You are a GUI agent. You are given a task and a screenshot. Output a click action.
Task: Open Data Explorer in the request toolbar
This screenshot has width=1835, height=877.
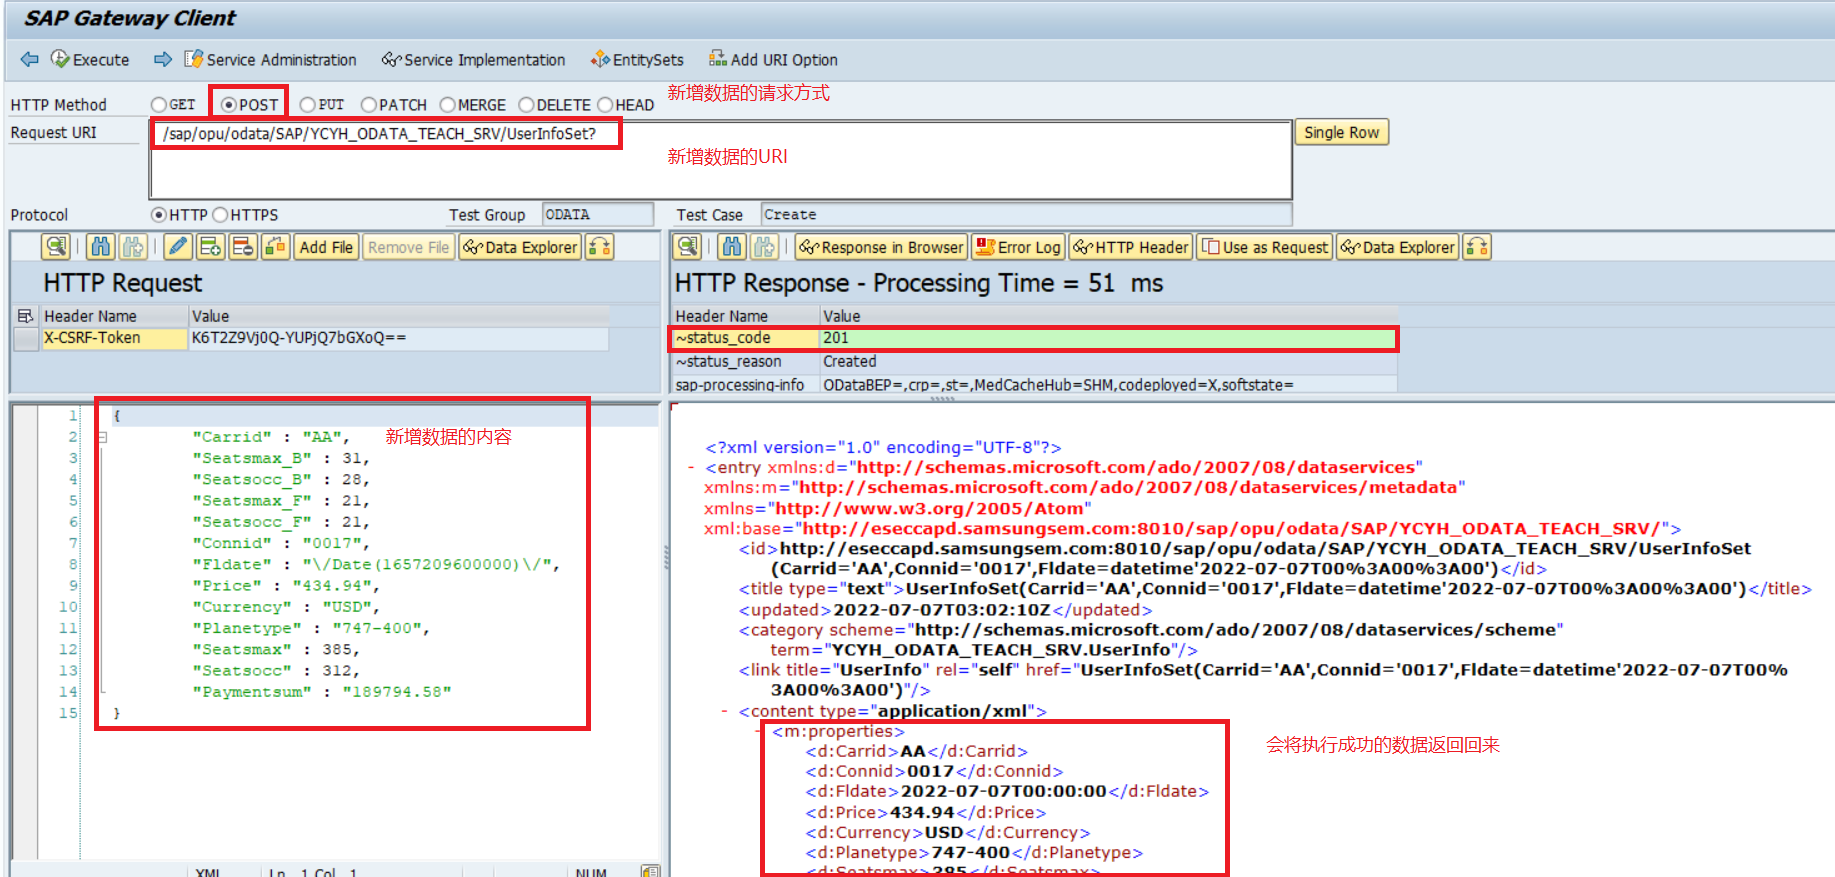(520, 247)
